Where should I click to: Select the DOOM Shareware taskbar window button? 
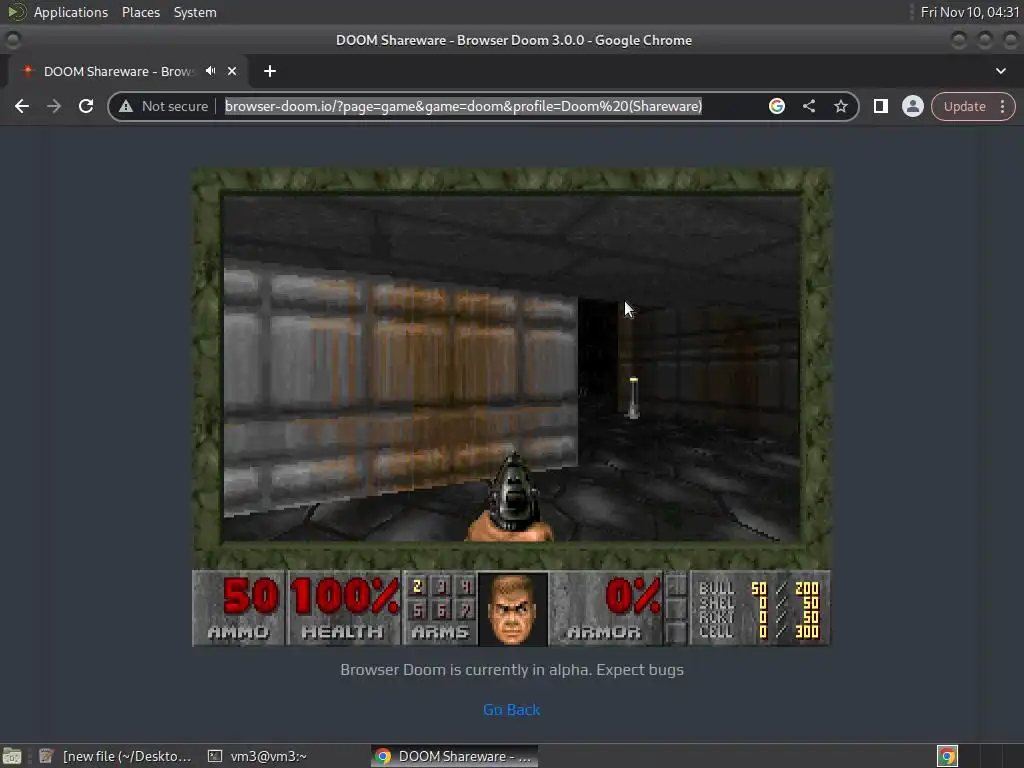455,756
